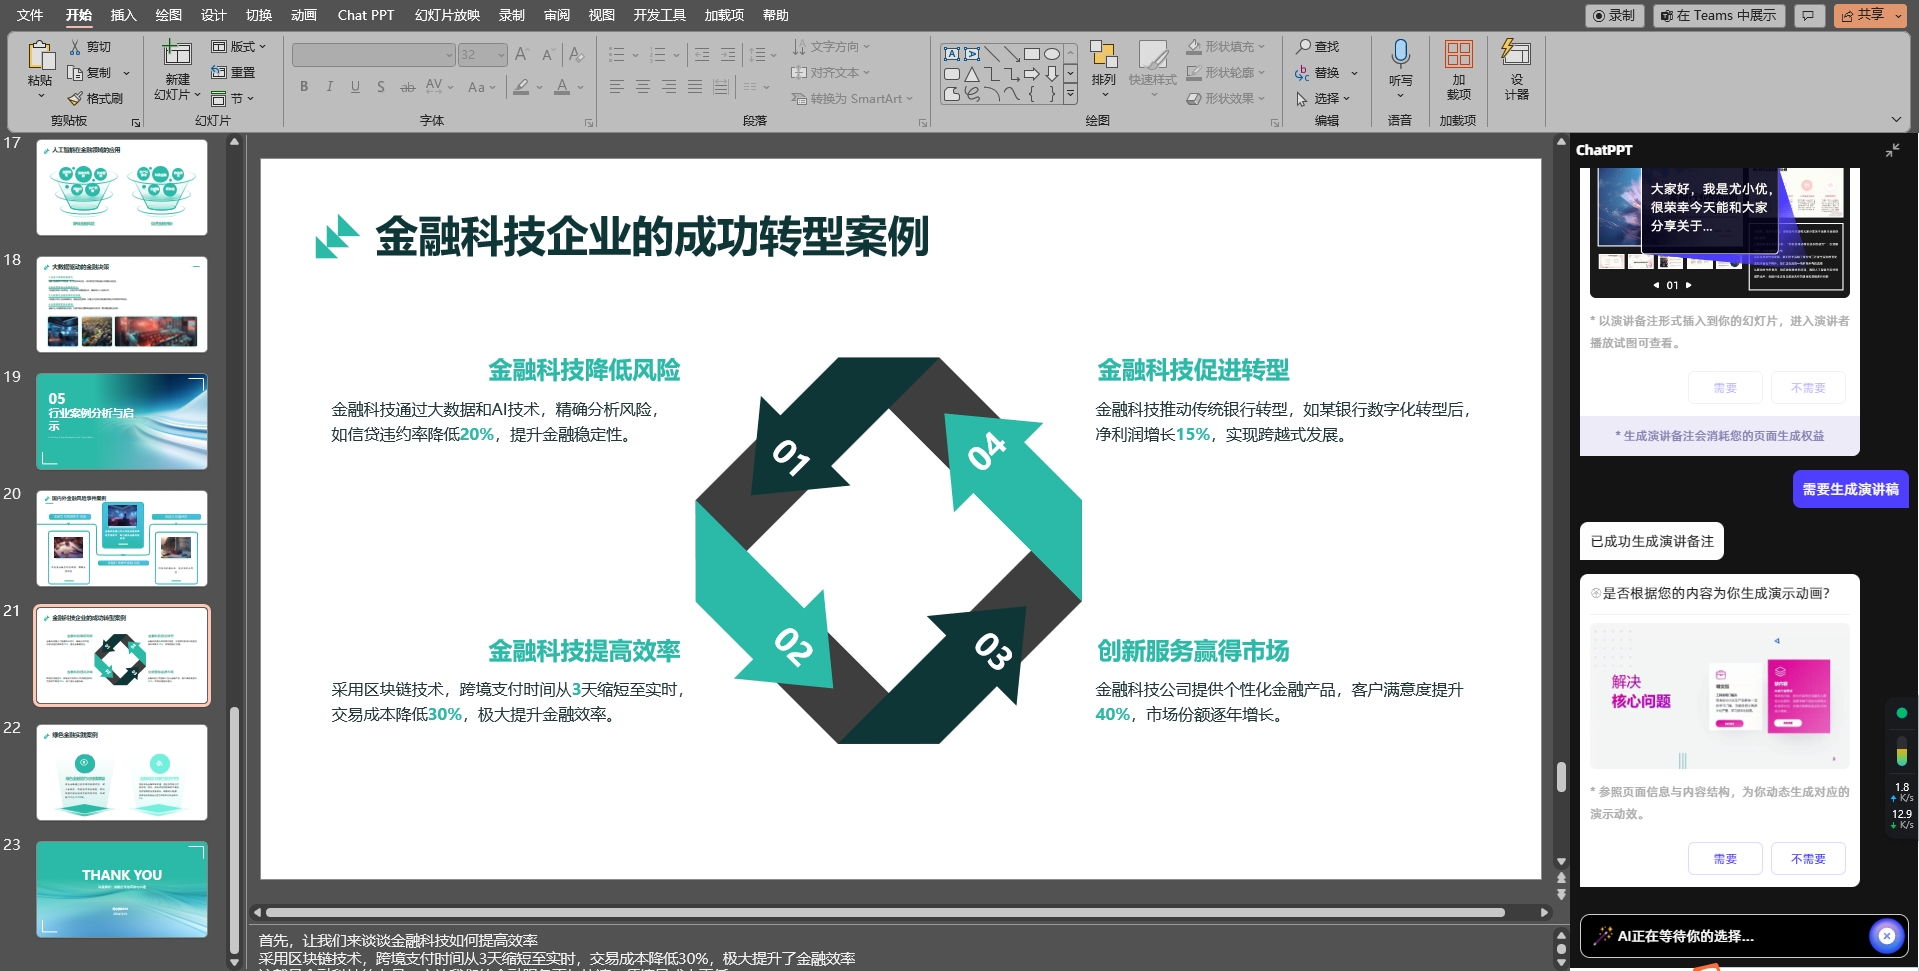Switch to the 插入 tab
This screenshot has height=971, width=1919.
tap(123, 15)
